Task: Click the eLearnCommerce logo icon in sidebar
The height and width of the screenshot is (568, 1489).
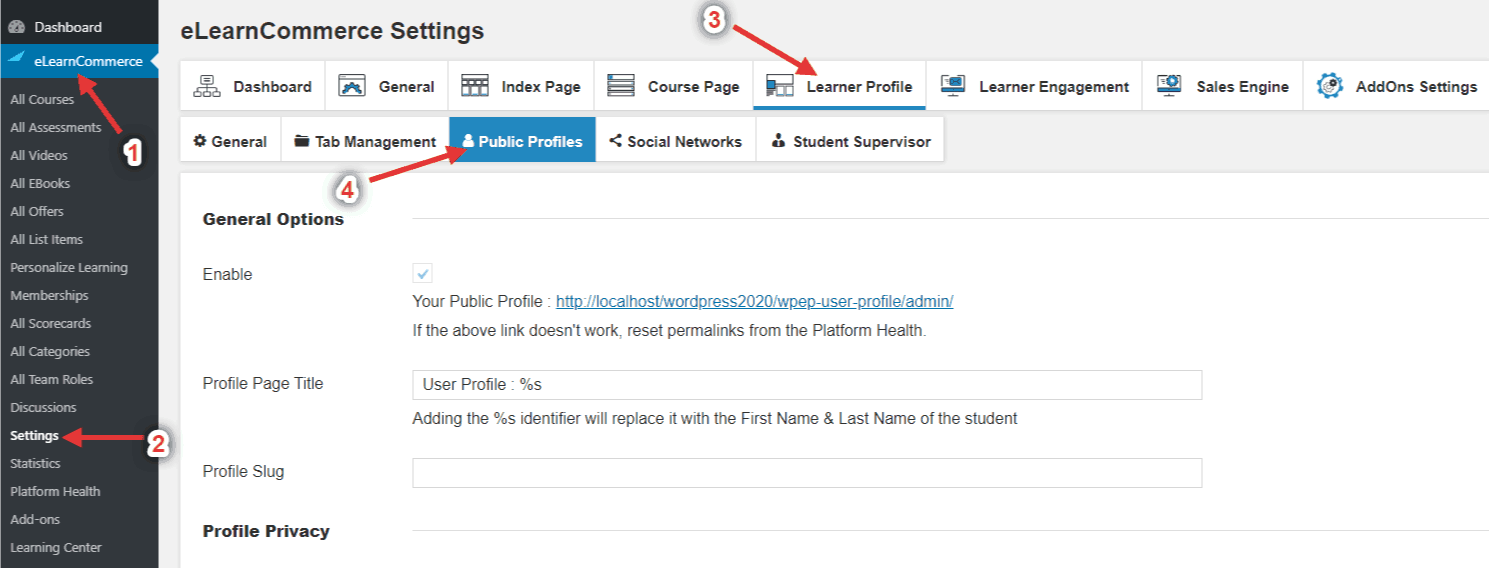Action: [x=16, y=61]
